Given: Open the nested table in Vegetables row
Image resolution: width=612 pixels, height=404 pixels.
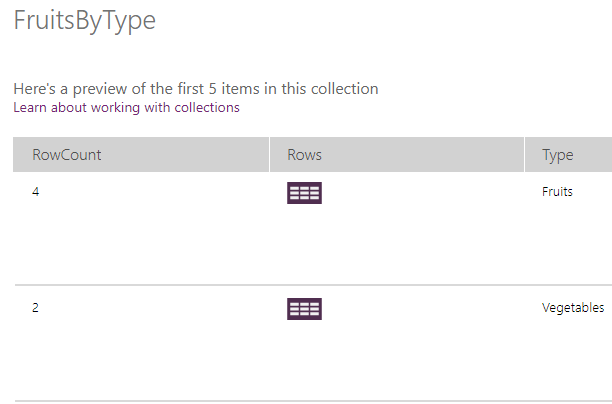Looking at the screenshot, I should click(x=304, y=309).
